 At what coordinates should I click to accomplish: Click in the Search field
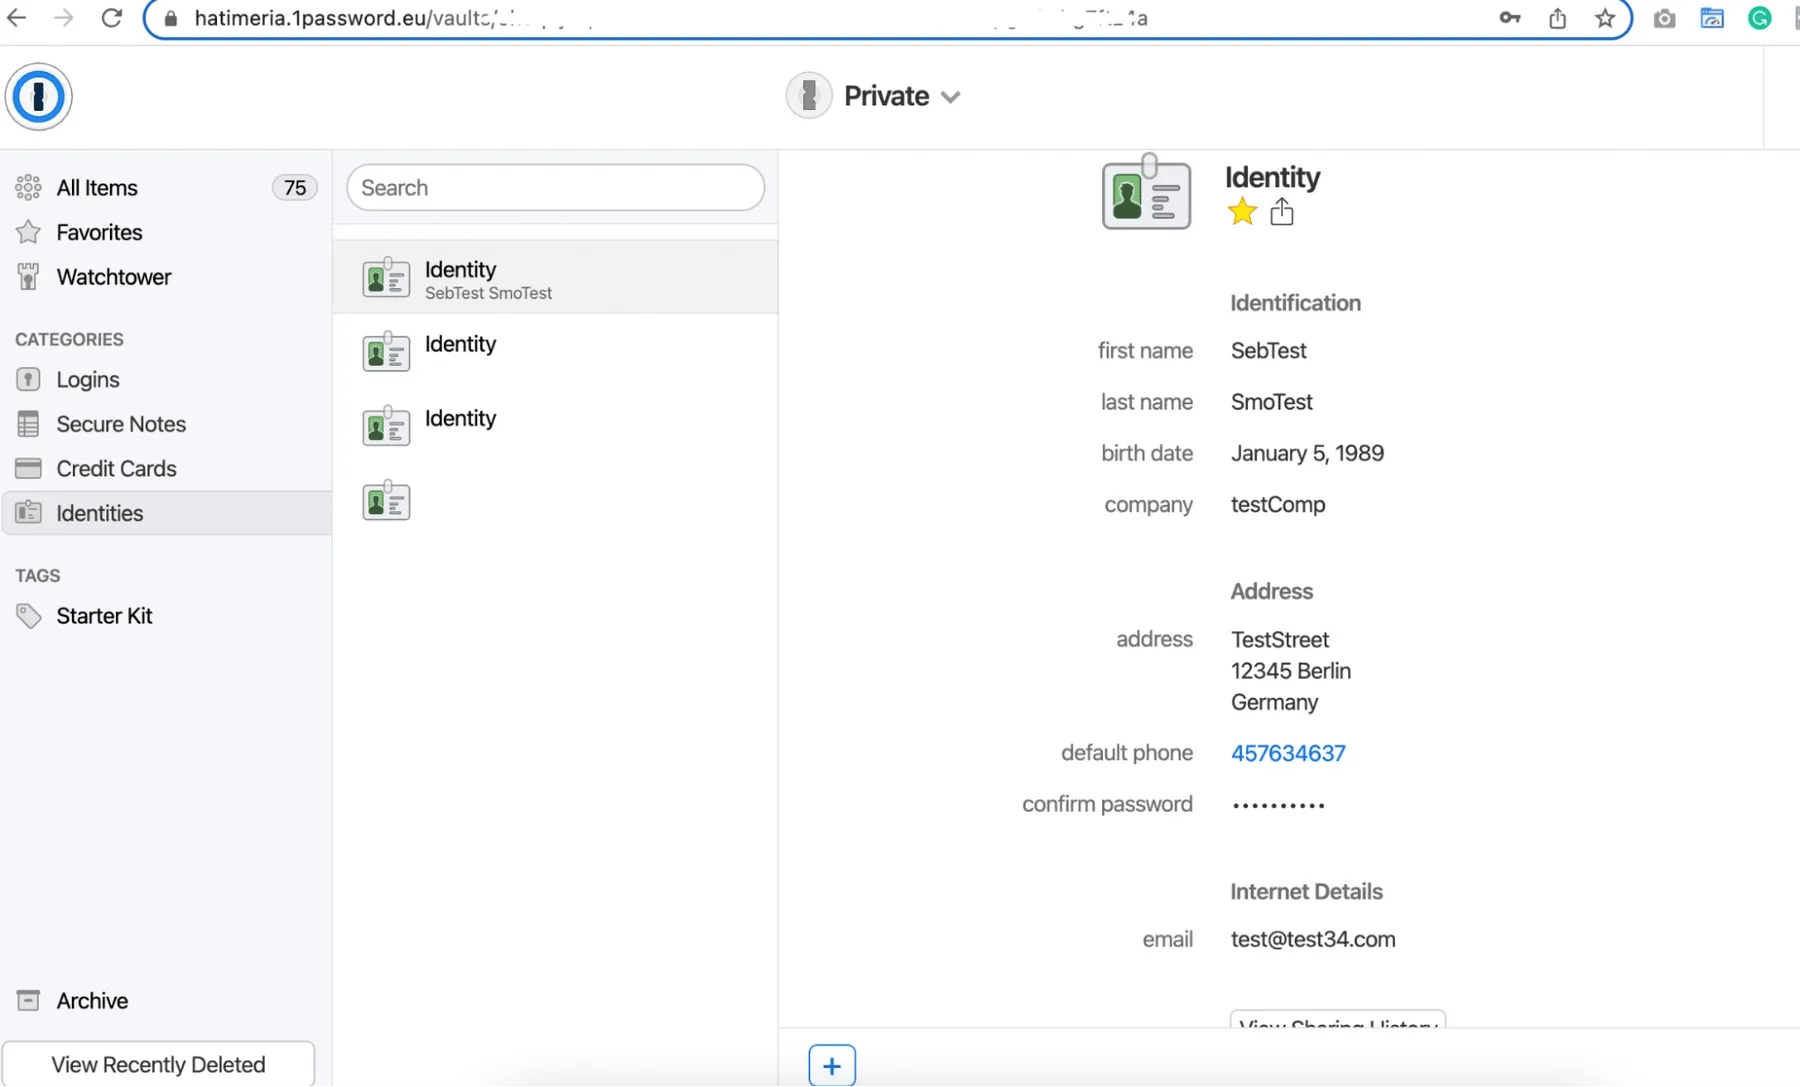pyautogui.click(x=555, y=188)
